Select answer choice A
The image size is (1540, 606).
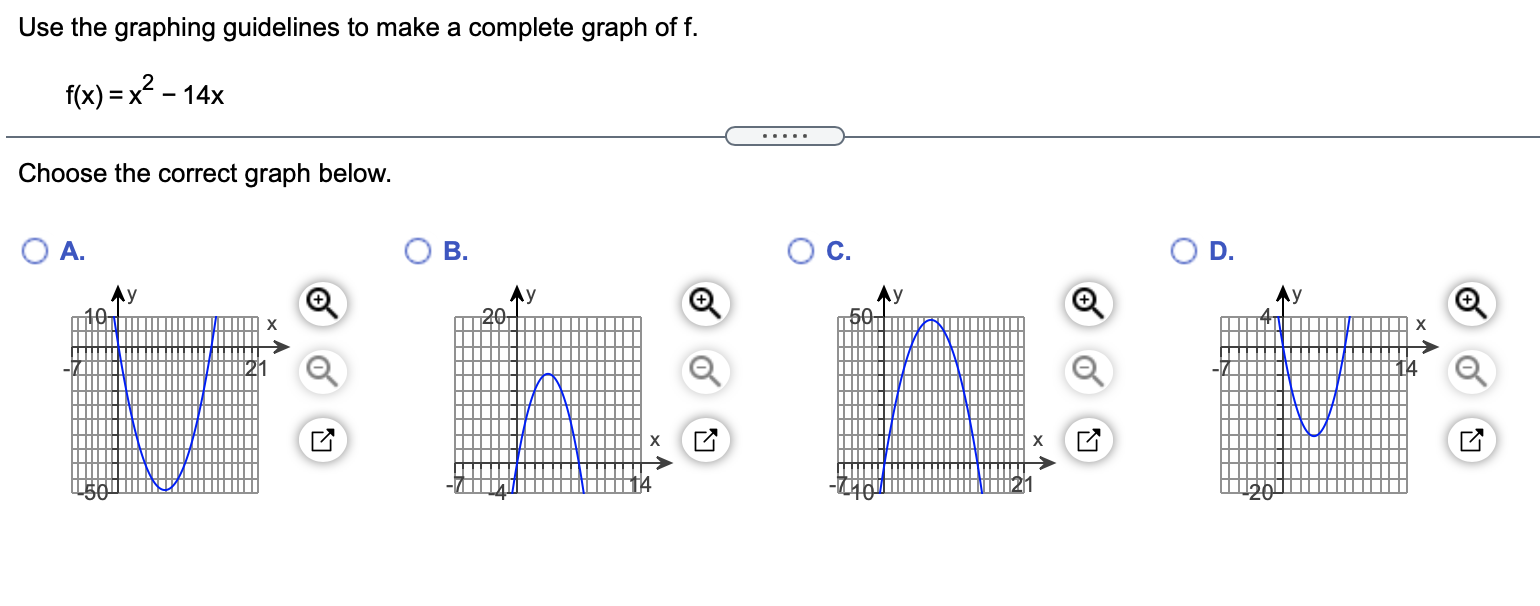tap(36, 251)
